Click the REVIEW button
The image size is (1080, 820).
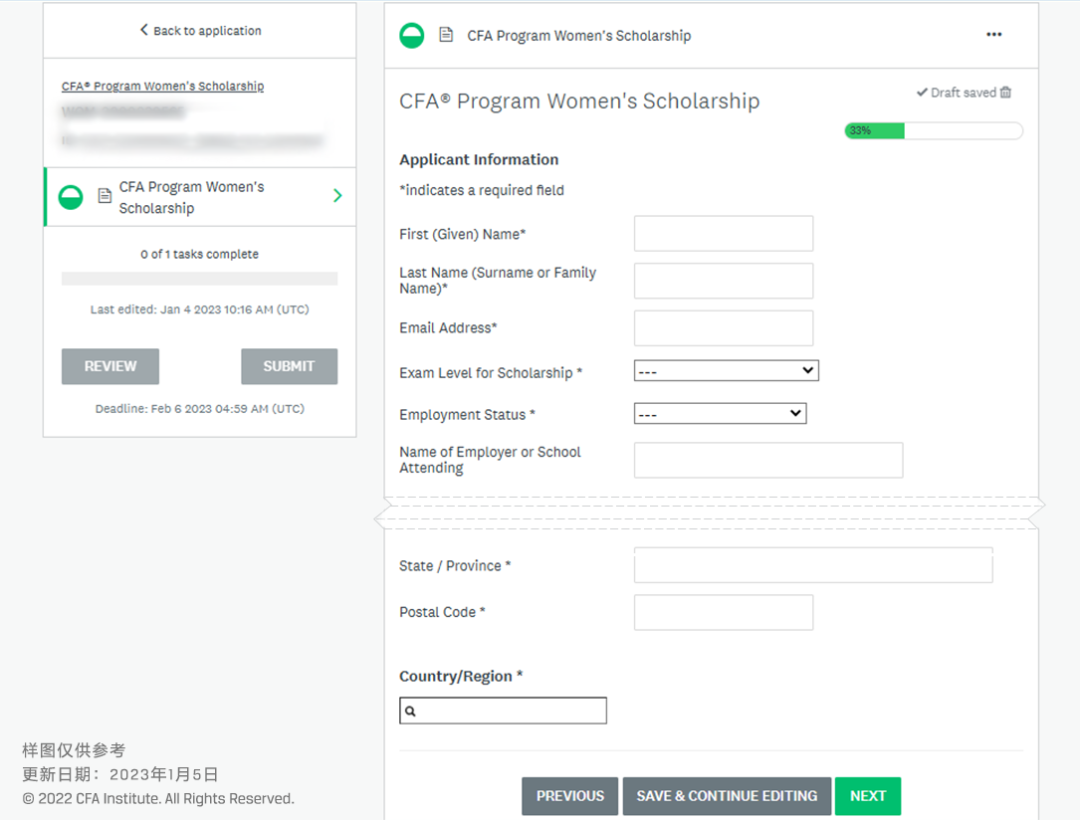[x=110, y=366]
